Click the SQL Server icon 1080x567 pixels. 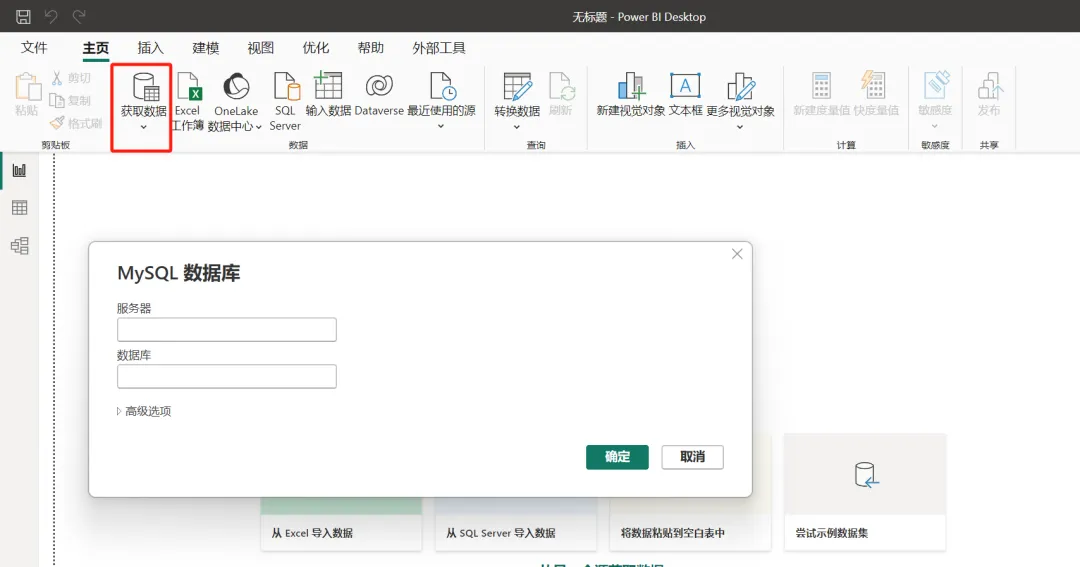pyautogui.click(x=286, y=86)
